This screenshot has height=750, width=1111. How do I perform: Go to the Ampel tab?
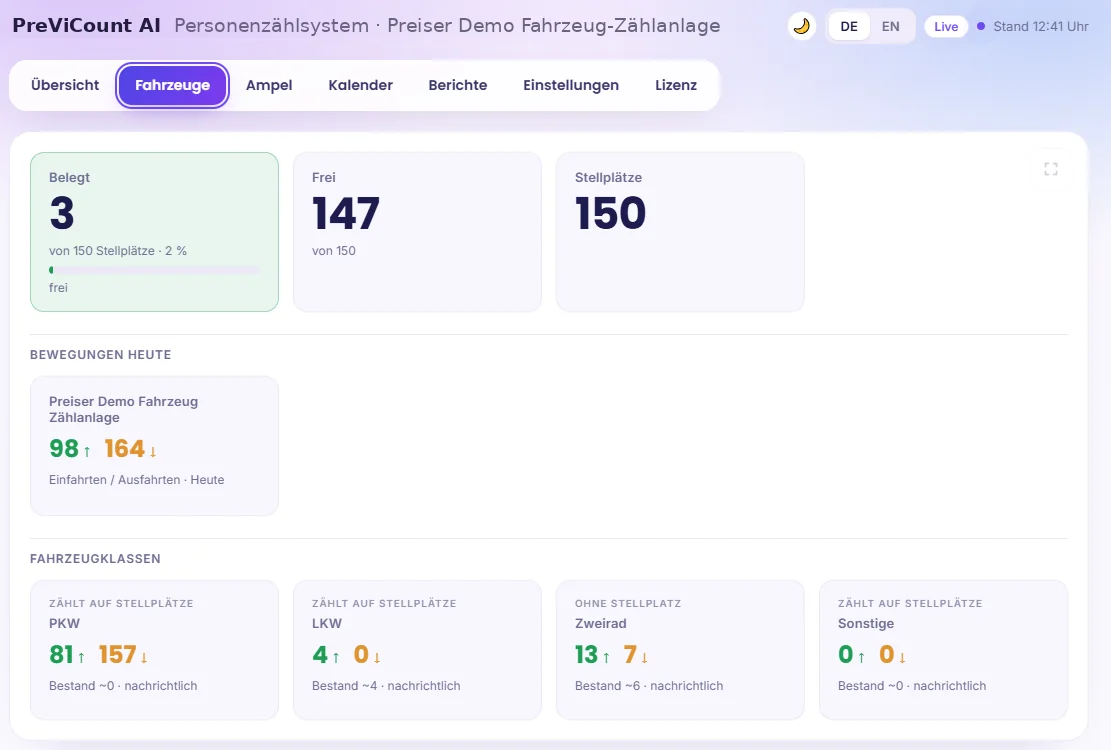point(269,85)
